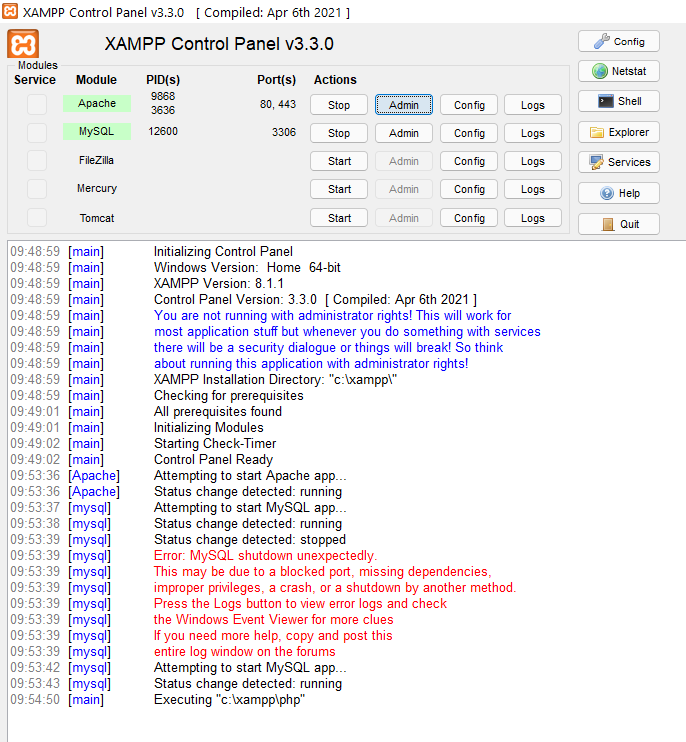Click the 'Executing "c:\xampp\php"' log line
This screenshot has height=742, width=686.
click(229, 699)
